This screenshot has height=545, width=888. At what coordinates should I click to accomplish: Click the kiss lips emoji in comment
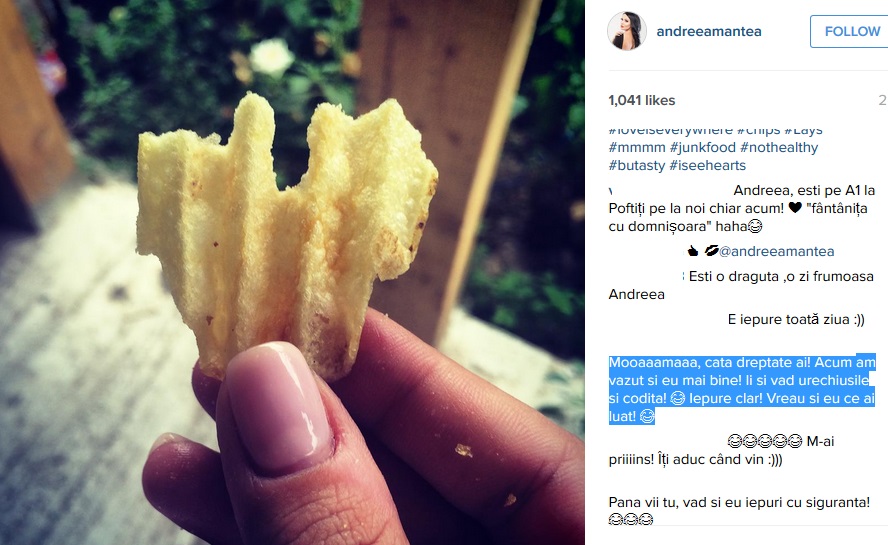[x=711, y=250]
